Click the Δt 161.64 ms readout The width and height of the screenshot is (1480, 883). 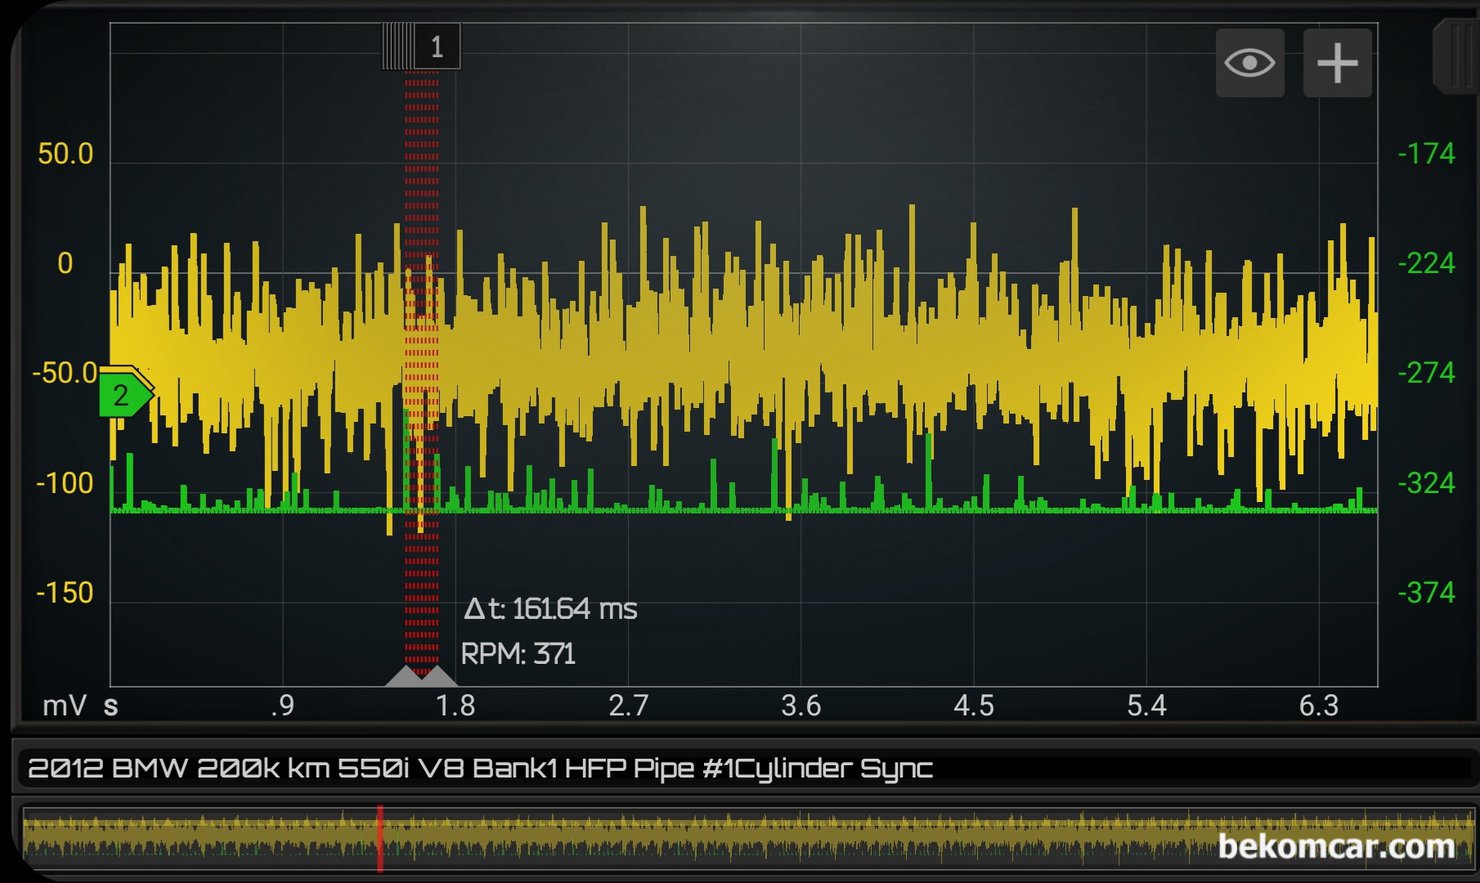pos(550,609)
